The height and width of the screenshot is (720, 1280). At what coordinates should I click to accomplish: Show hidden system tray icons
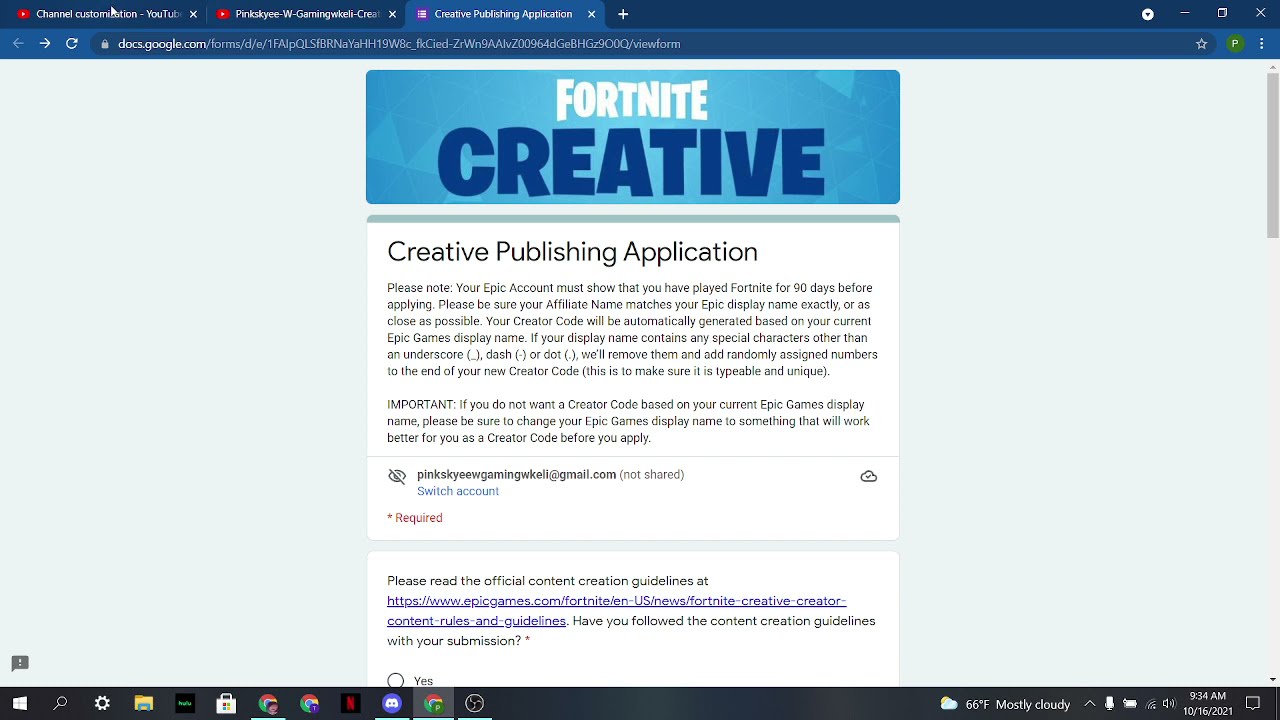pyautogui.click(x=1090, y=704)
